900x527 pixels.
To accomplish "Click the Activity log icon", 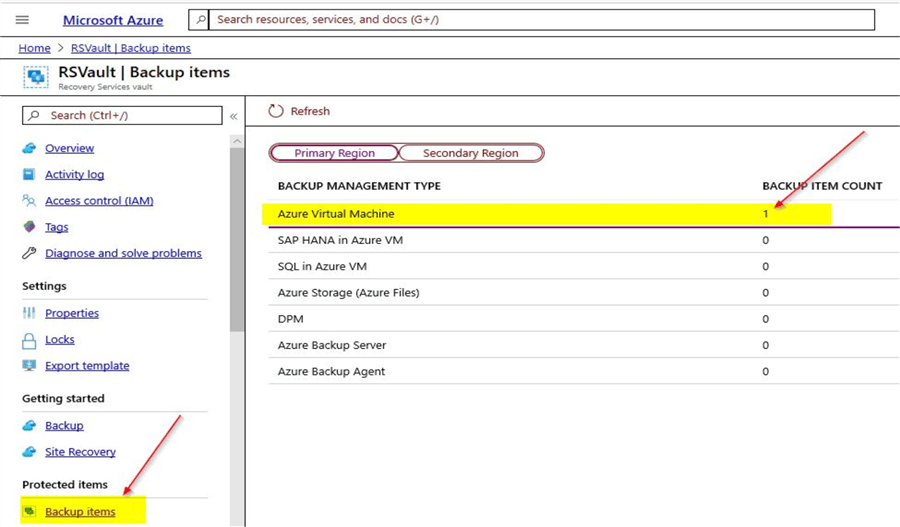I will coord(29,175).
